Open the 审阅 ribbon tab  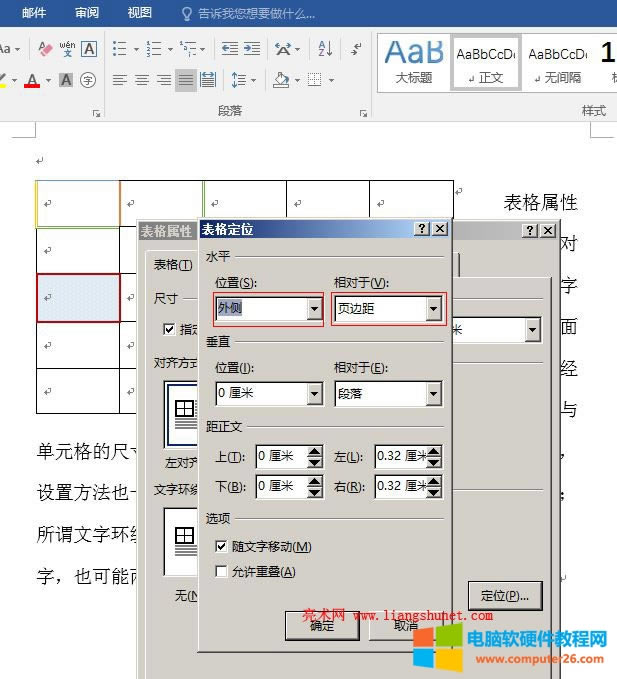[87, 13]
